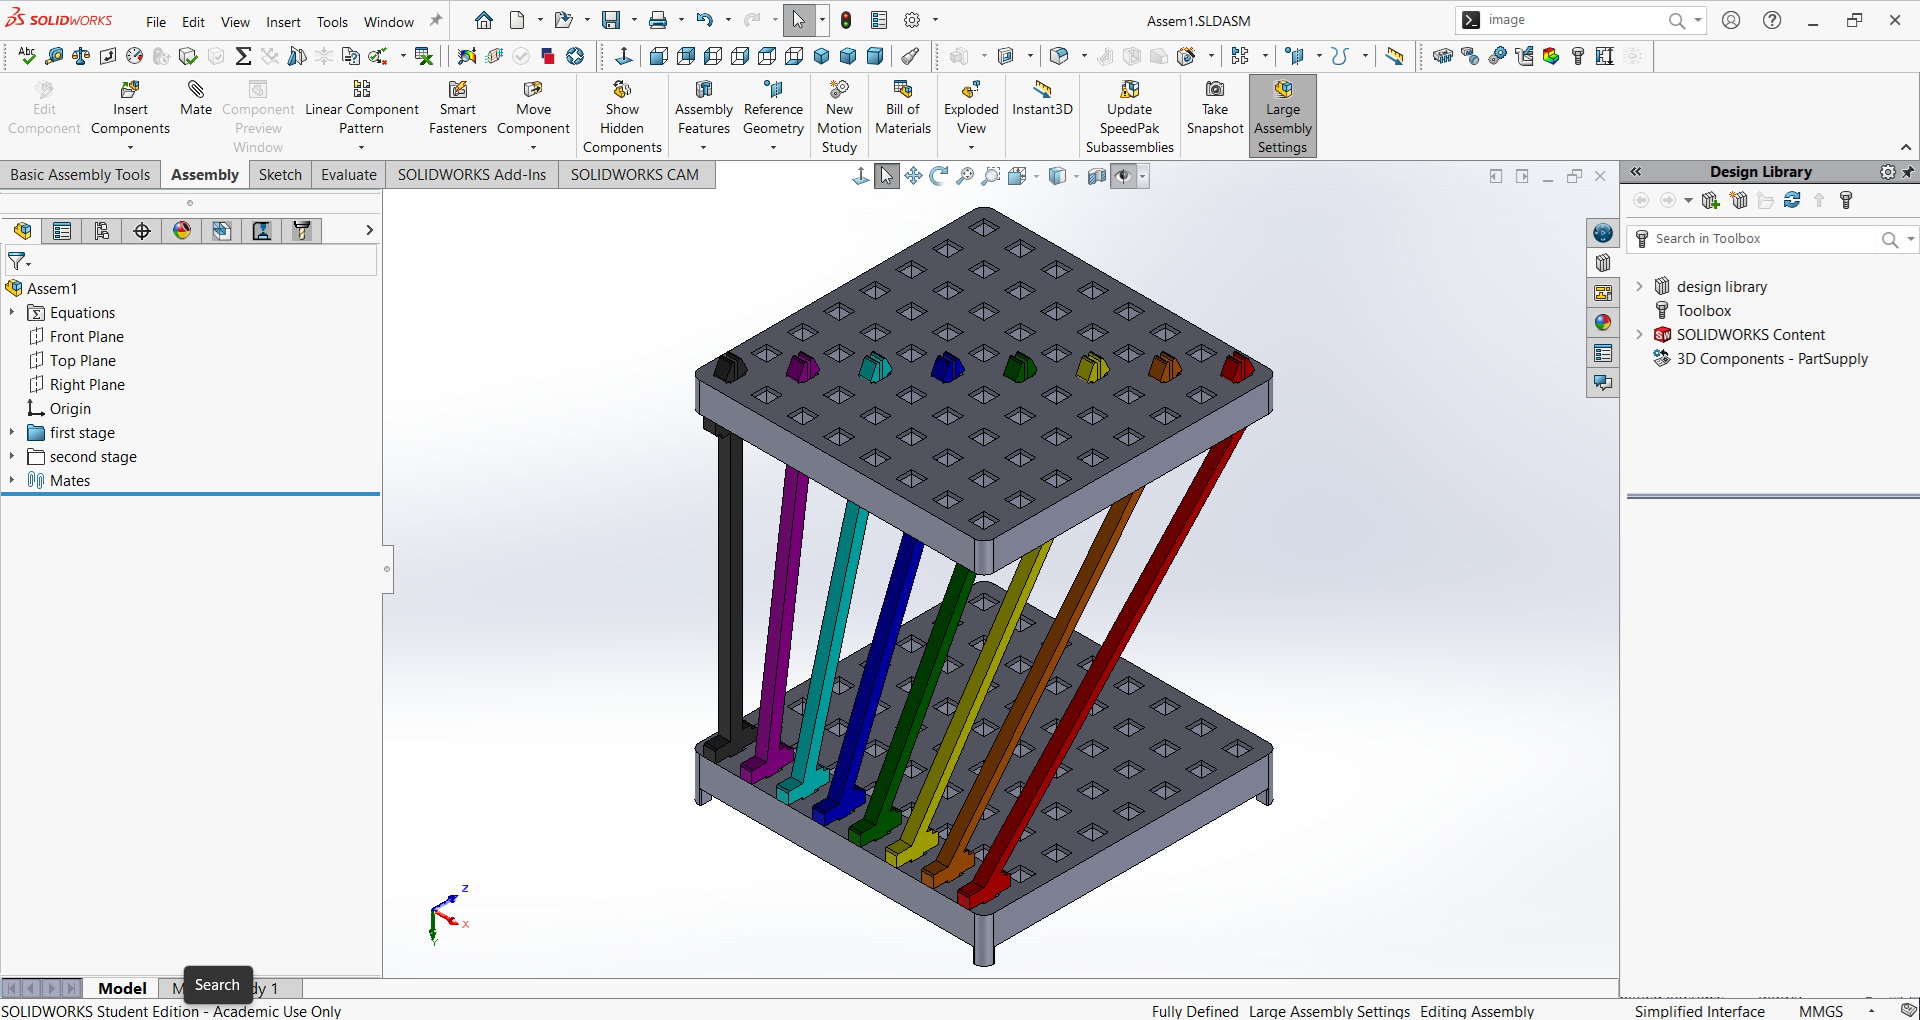Expand the Mates tree node
The width and height of the screenshot is (1920, 1020).
(12, 481)
